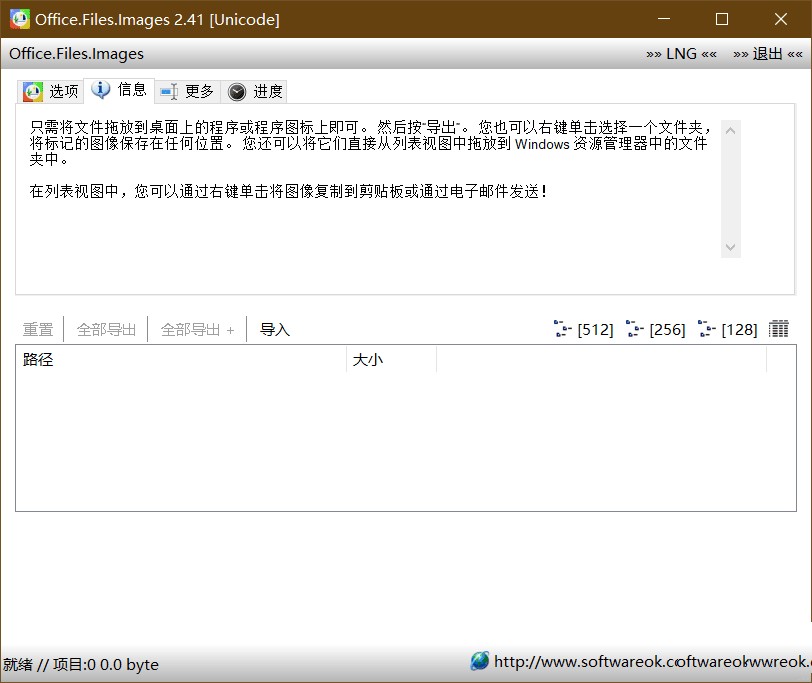Click the app icon in title bar

point(20,19)
